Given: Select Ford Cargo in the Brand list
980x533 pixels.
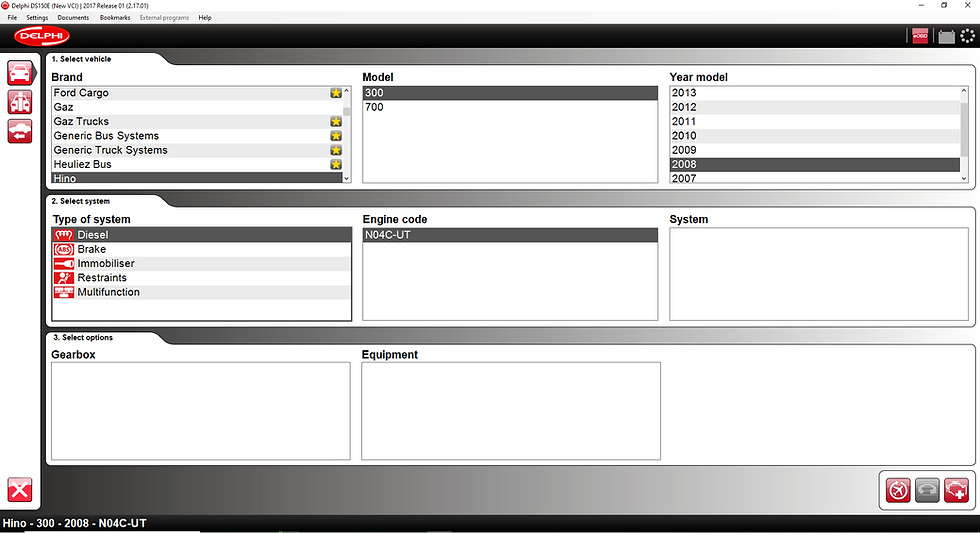Looking at the screenshot, I should [x=198, y=93].
